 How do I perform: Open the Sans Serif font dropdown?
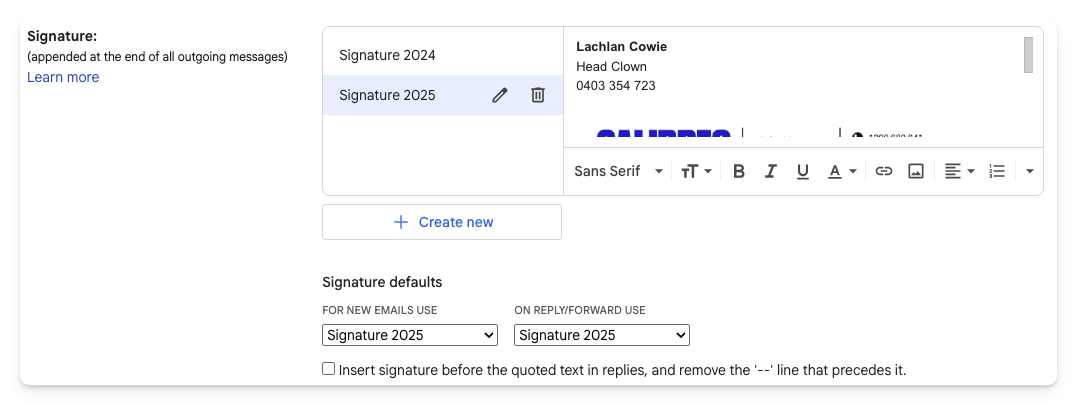tap(618, 171)
